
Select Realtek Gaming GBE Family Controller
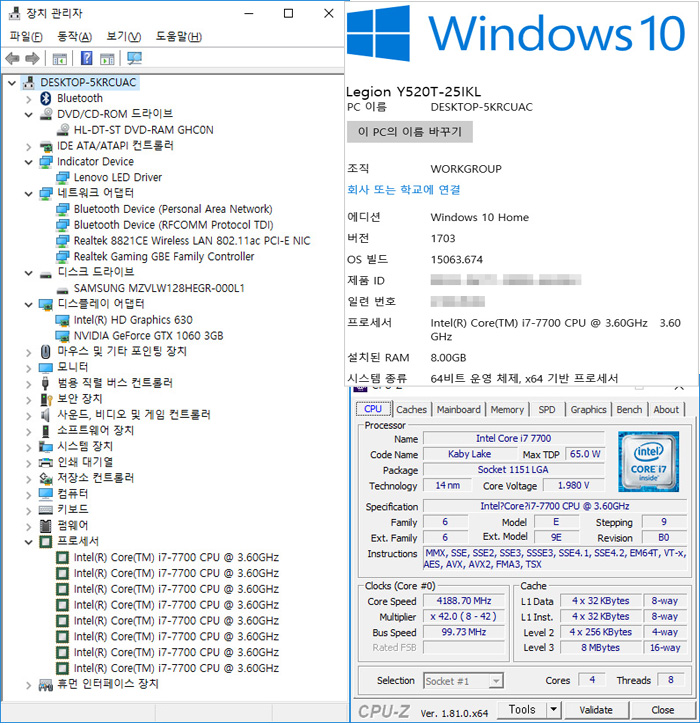coord(164,257)
